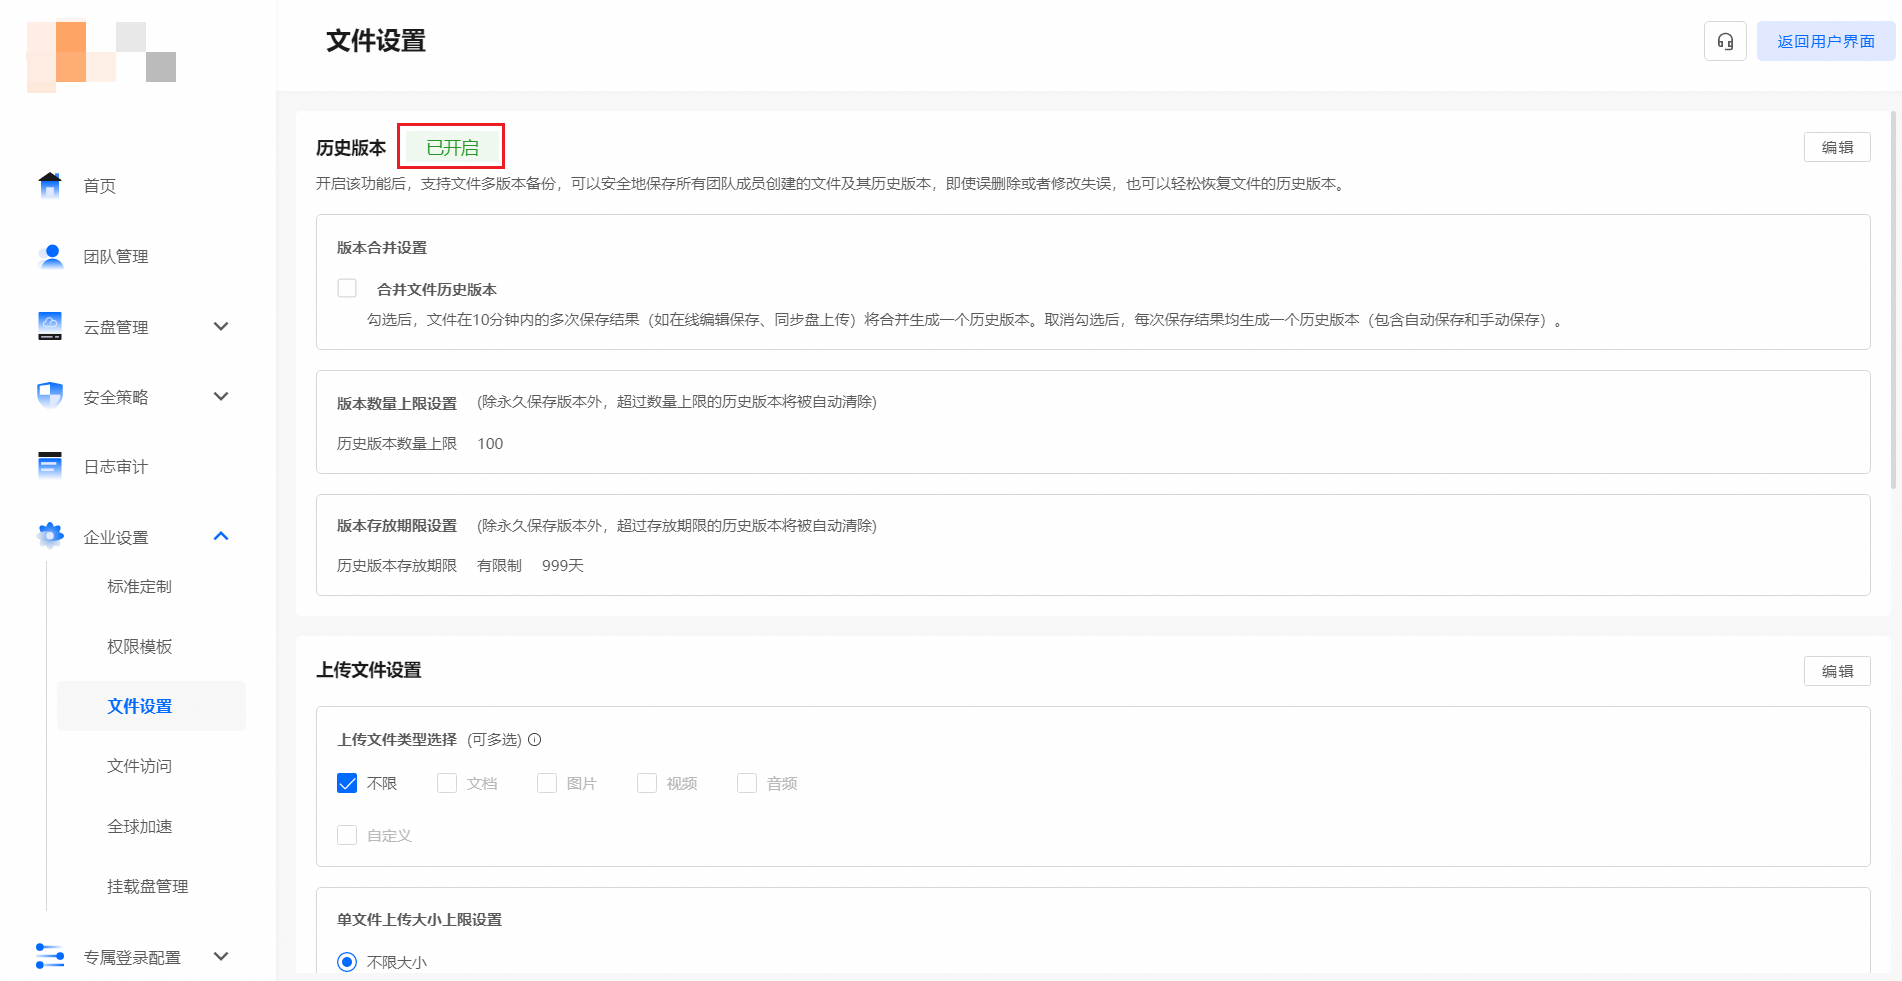Screen dimensions: 1902x981
Task: Tick the 自定义 file type checkbox
Action: [347, 835]
